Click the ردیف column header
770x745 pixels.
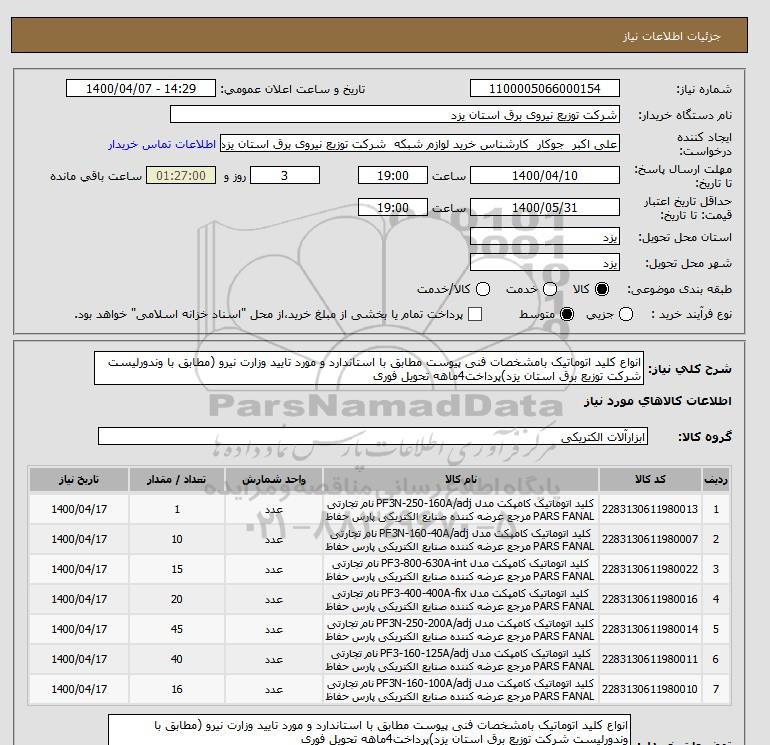(x=715, y=479)
